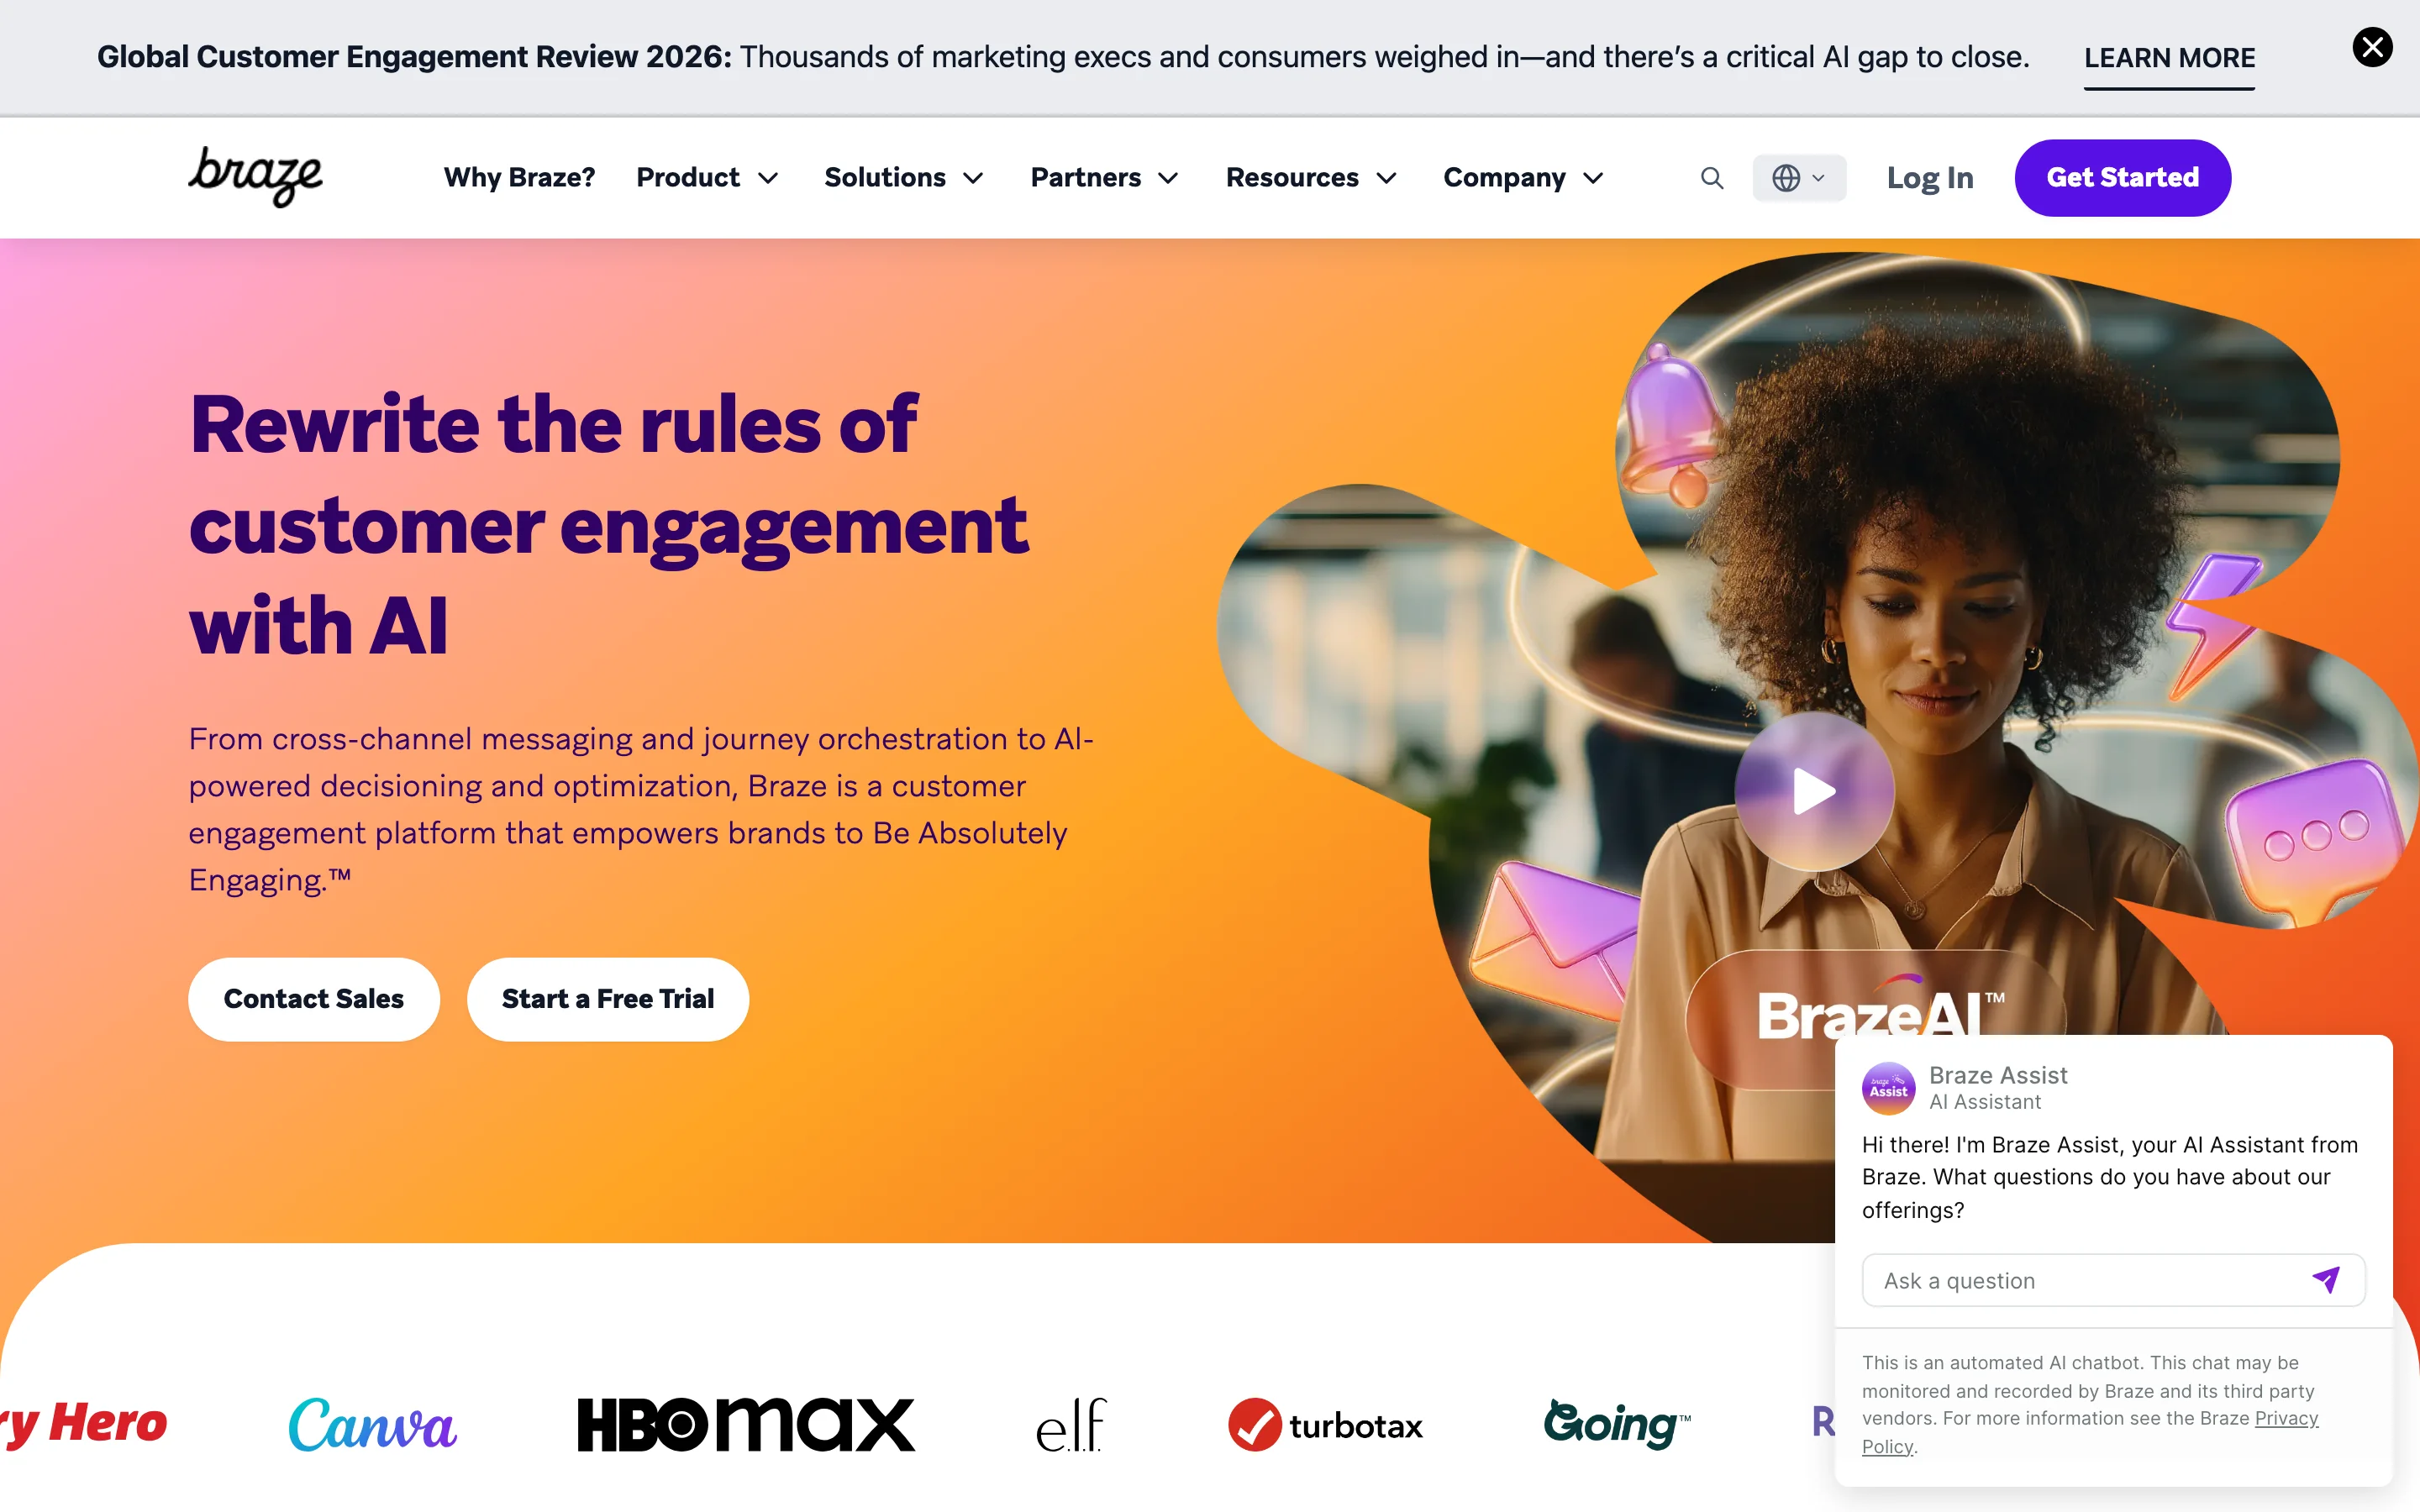Image resolution: width=2420 pixels, height=1512 pixels.
Task: Send the chat question via arrow icon
Action: coord(2326,1279)
